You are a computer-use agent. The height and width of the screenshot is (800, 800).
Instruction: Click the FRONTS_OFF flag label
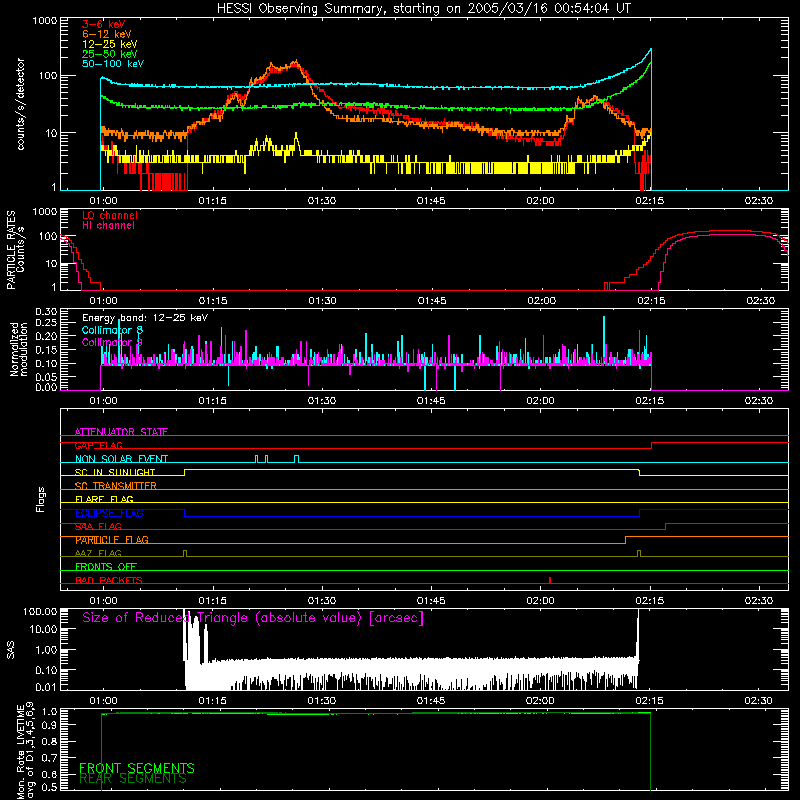(106, 567)
